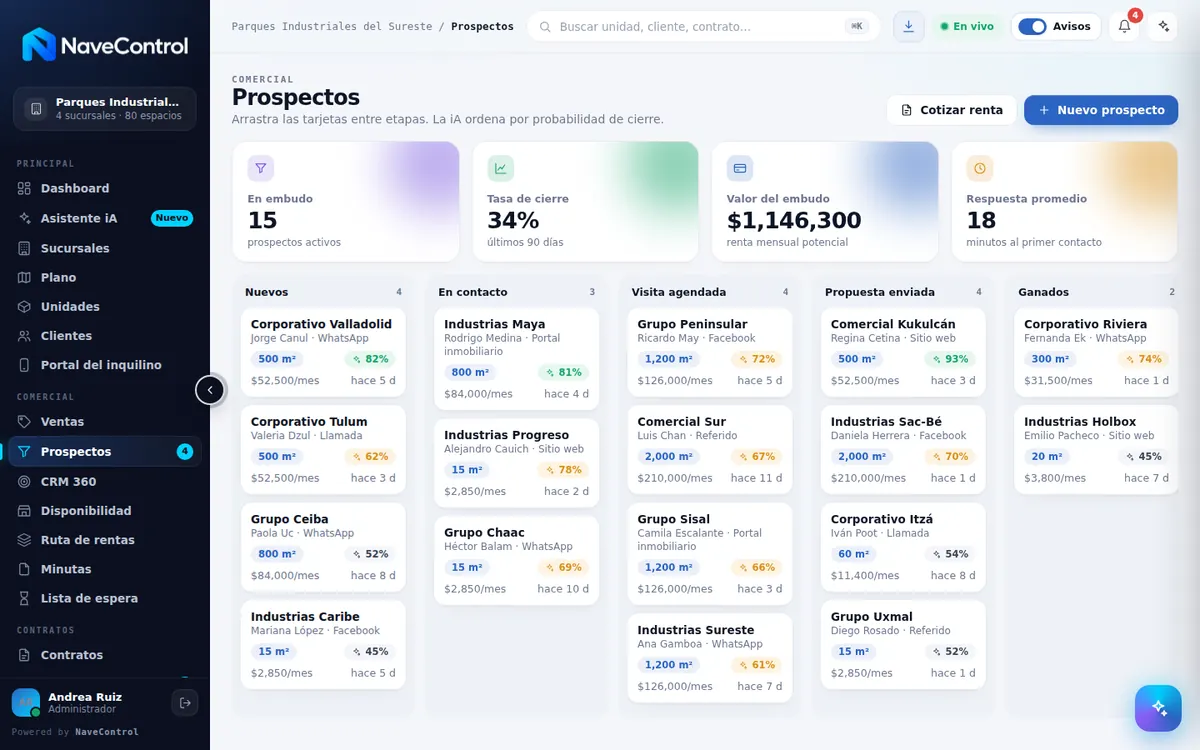
Task: Open the Corporativo Riviera card
Action: point(1096,353)
